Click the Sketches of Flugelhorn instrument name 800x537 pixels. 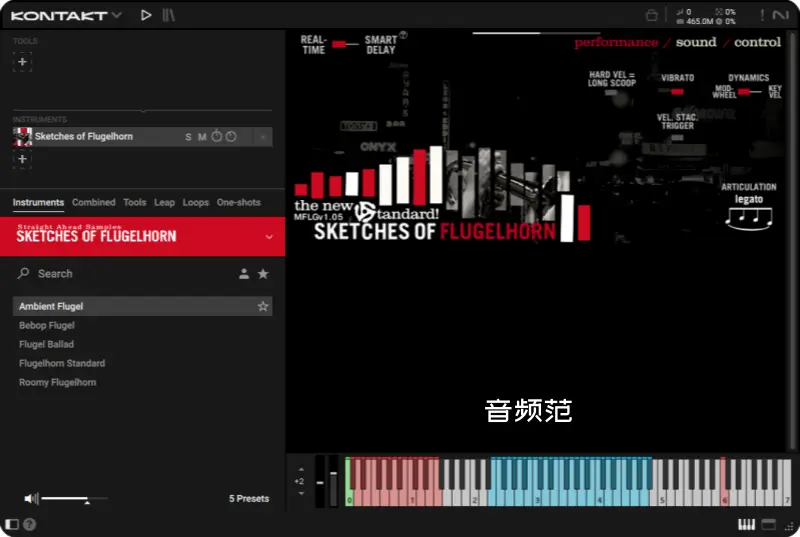point(84,136)
